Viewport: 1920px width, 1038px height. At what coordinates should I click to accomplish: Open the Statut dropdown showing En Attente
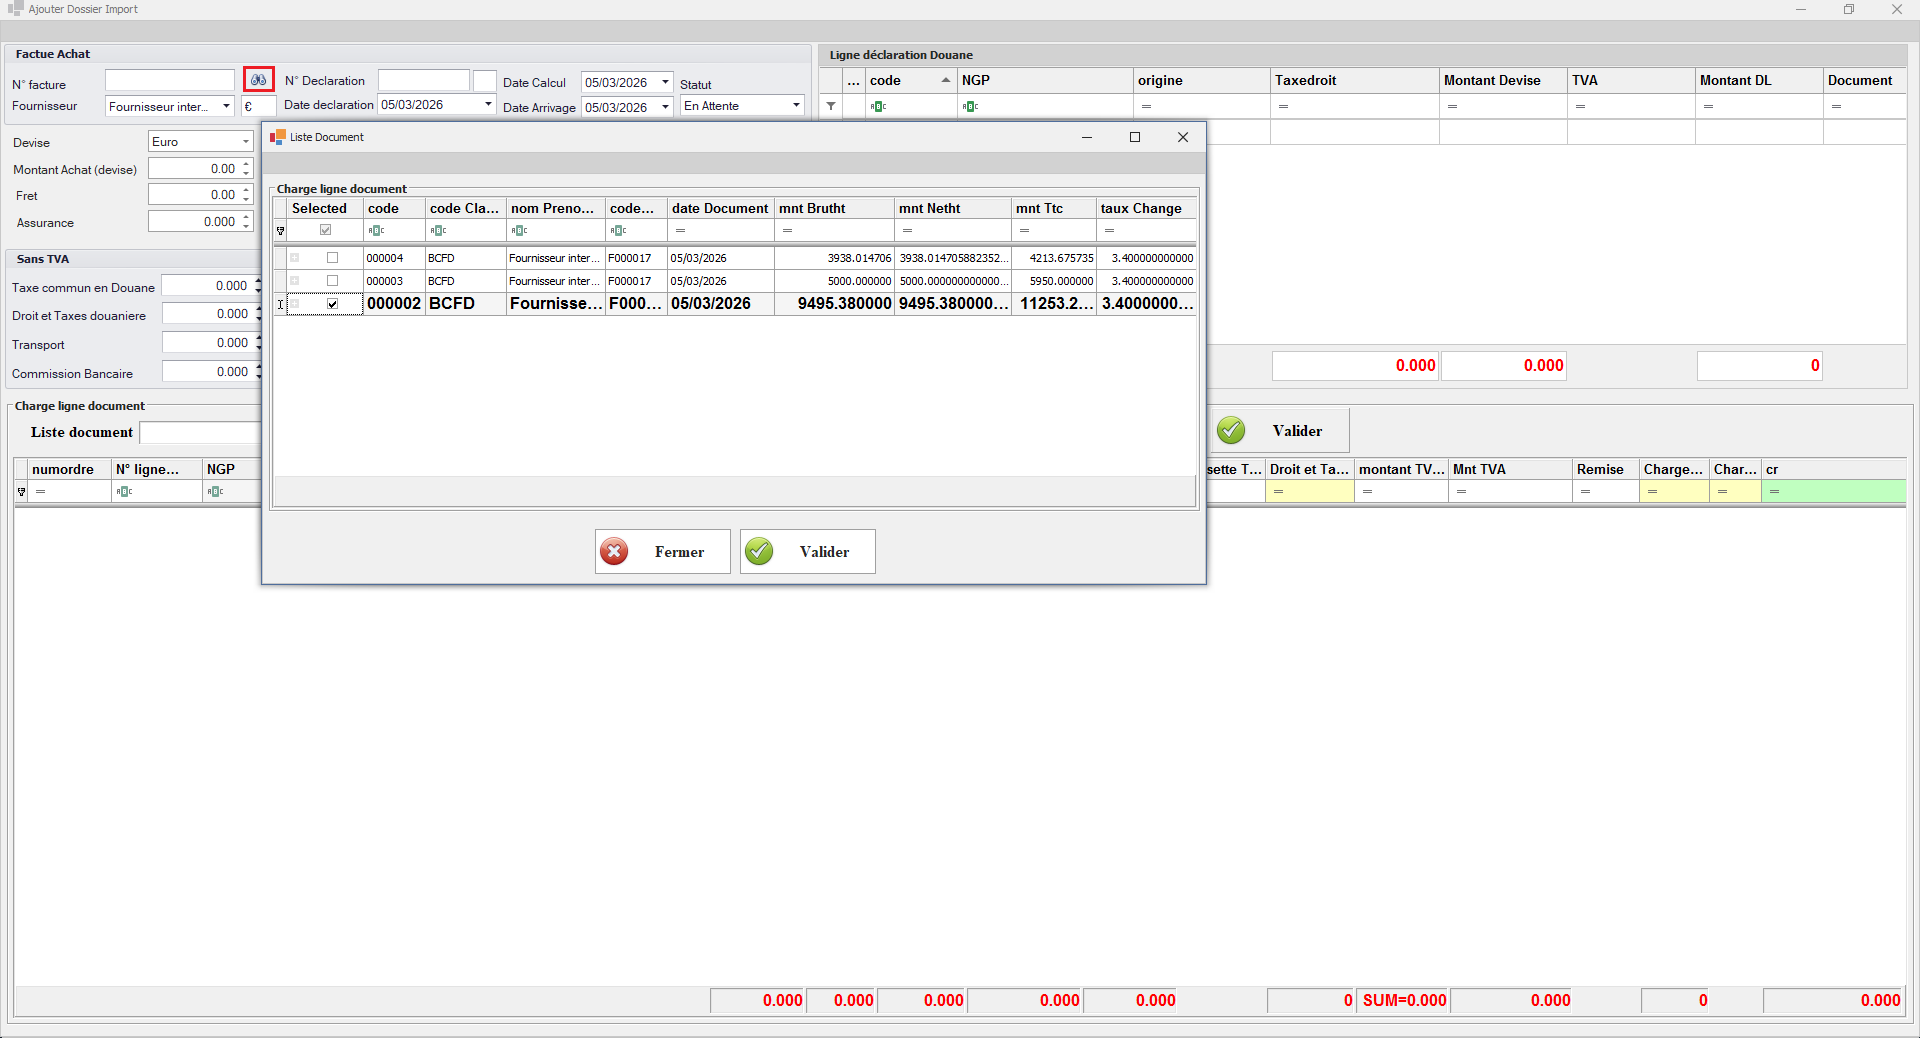tap(796, 106)
